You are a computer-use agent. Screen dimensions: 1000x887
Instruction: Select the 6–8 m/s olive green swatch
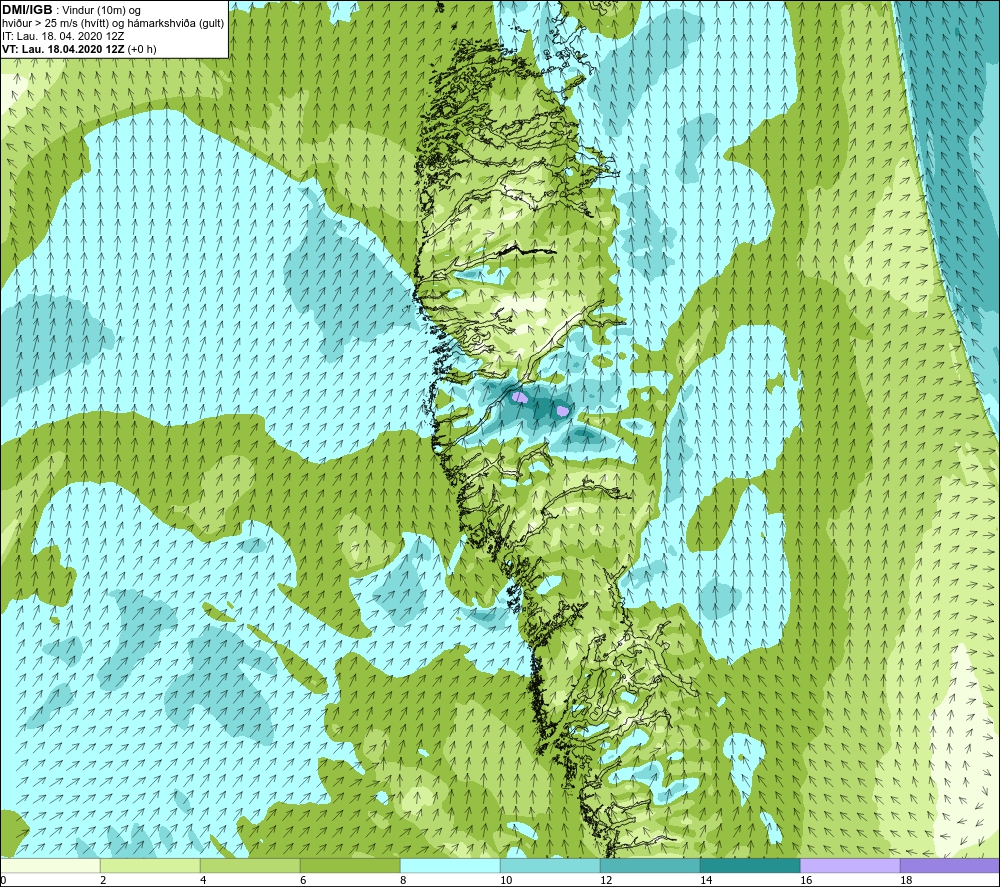(350, 865)
